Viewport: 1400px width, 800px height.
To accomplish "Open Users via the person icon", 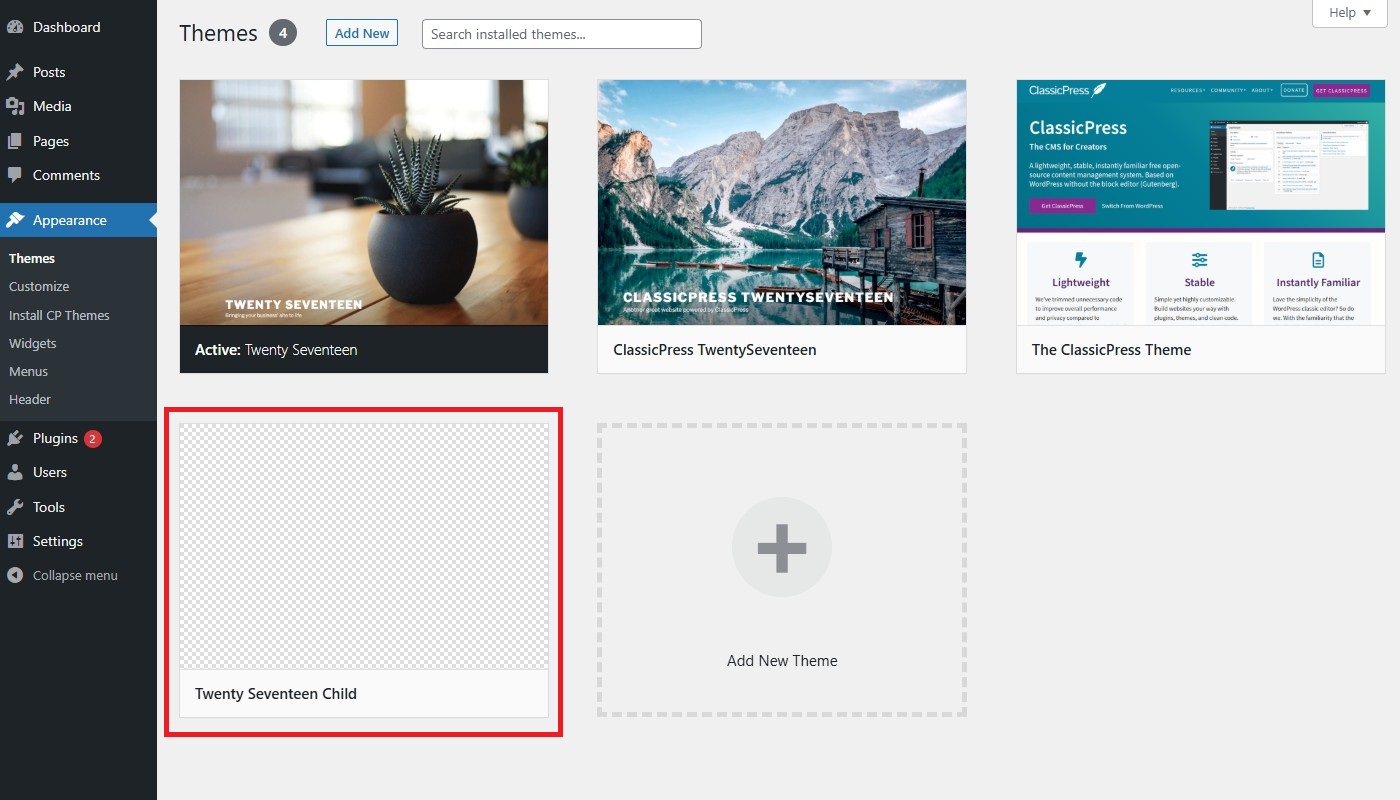I will [15, 472].
